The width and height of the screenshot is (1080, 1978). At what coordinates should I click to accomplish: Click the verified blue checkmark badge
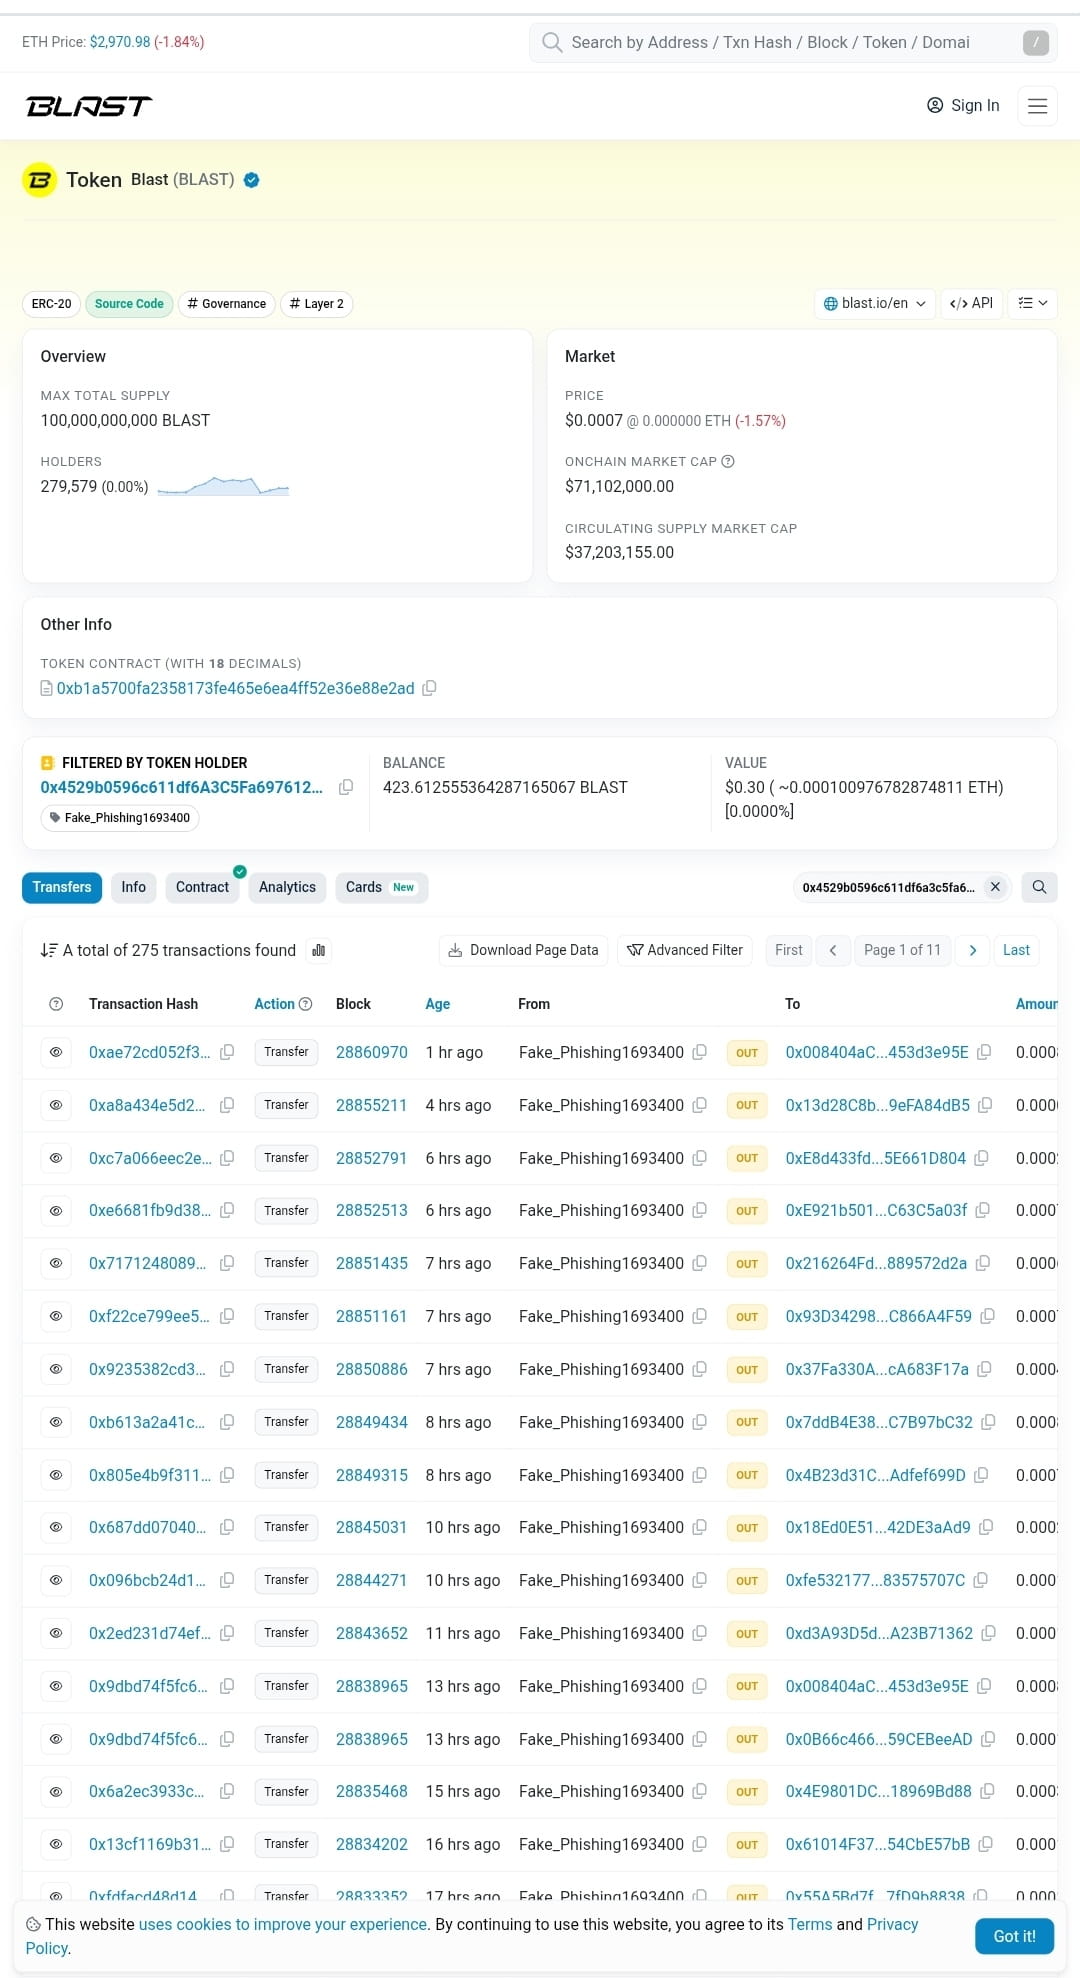click(x=252, y=180)
